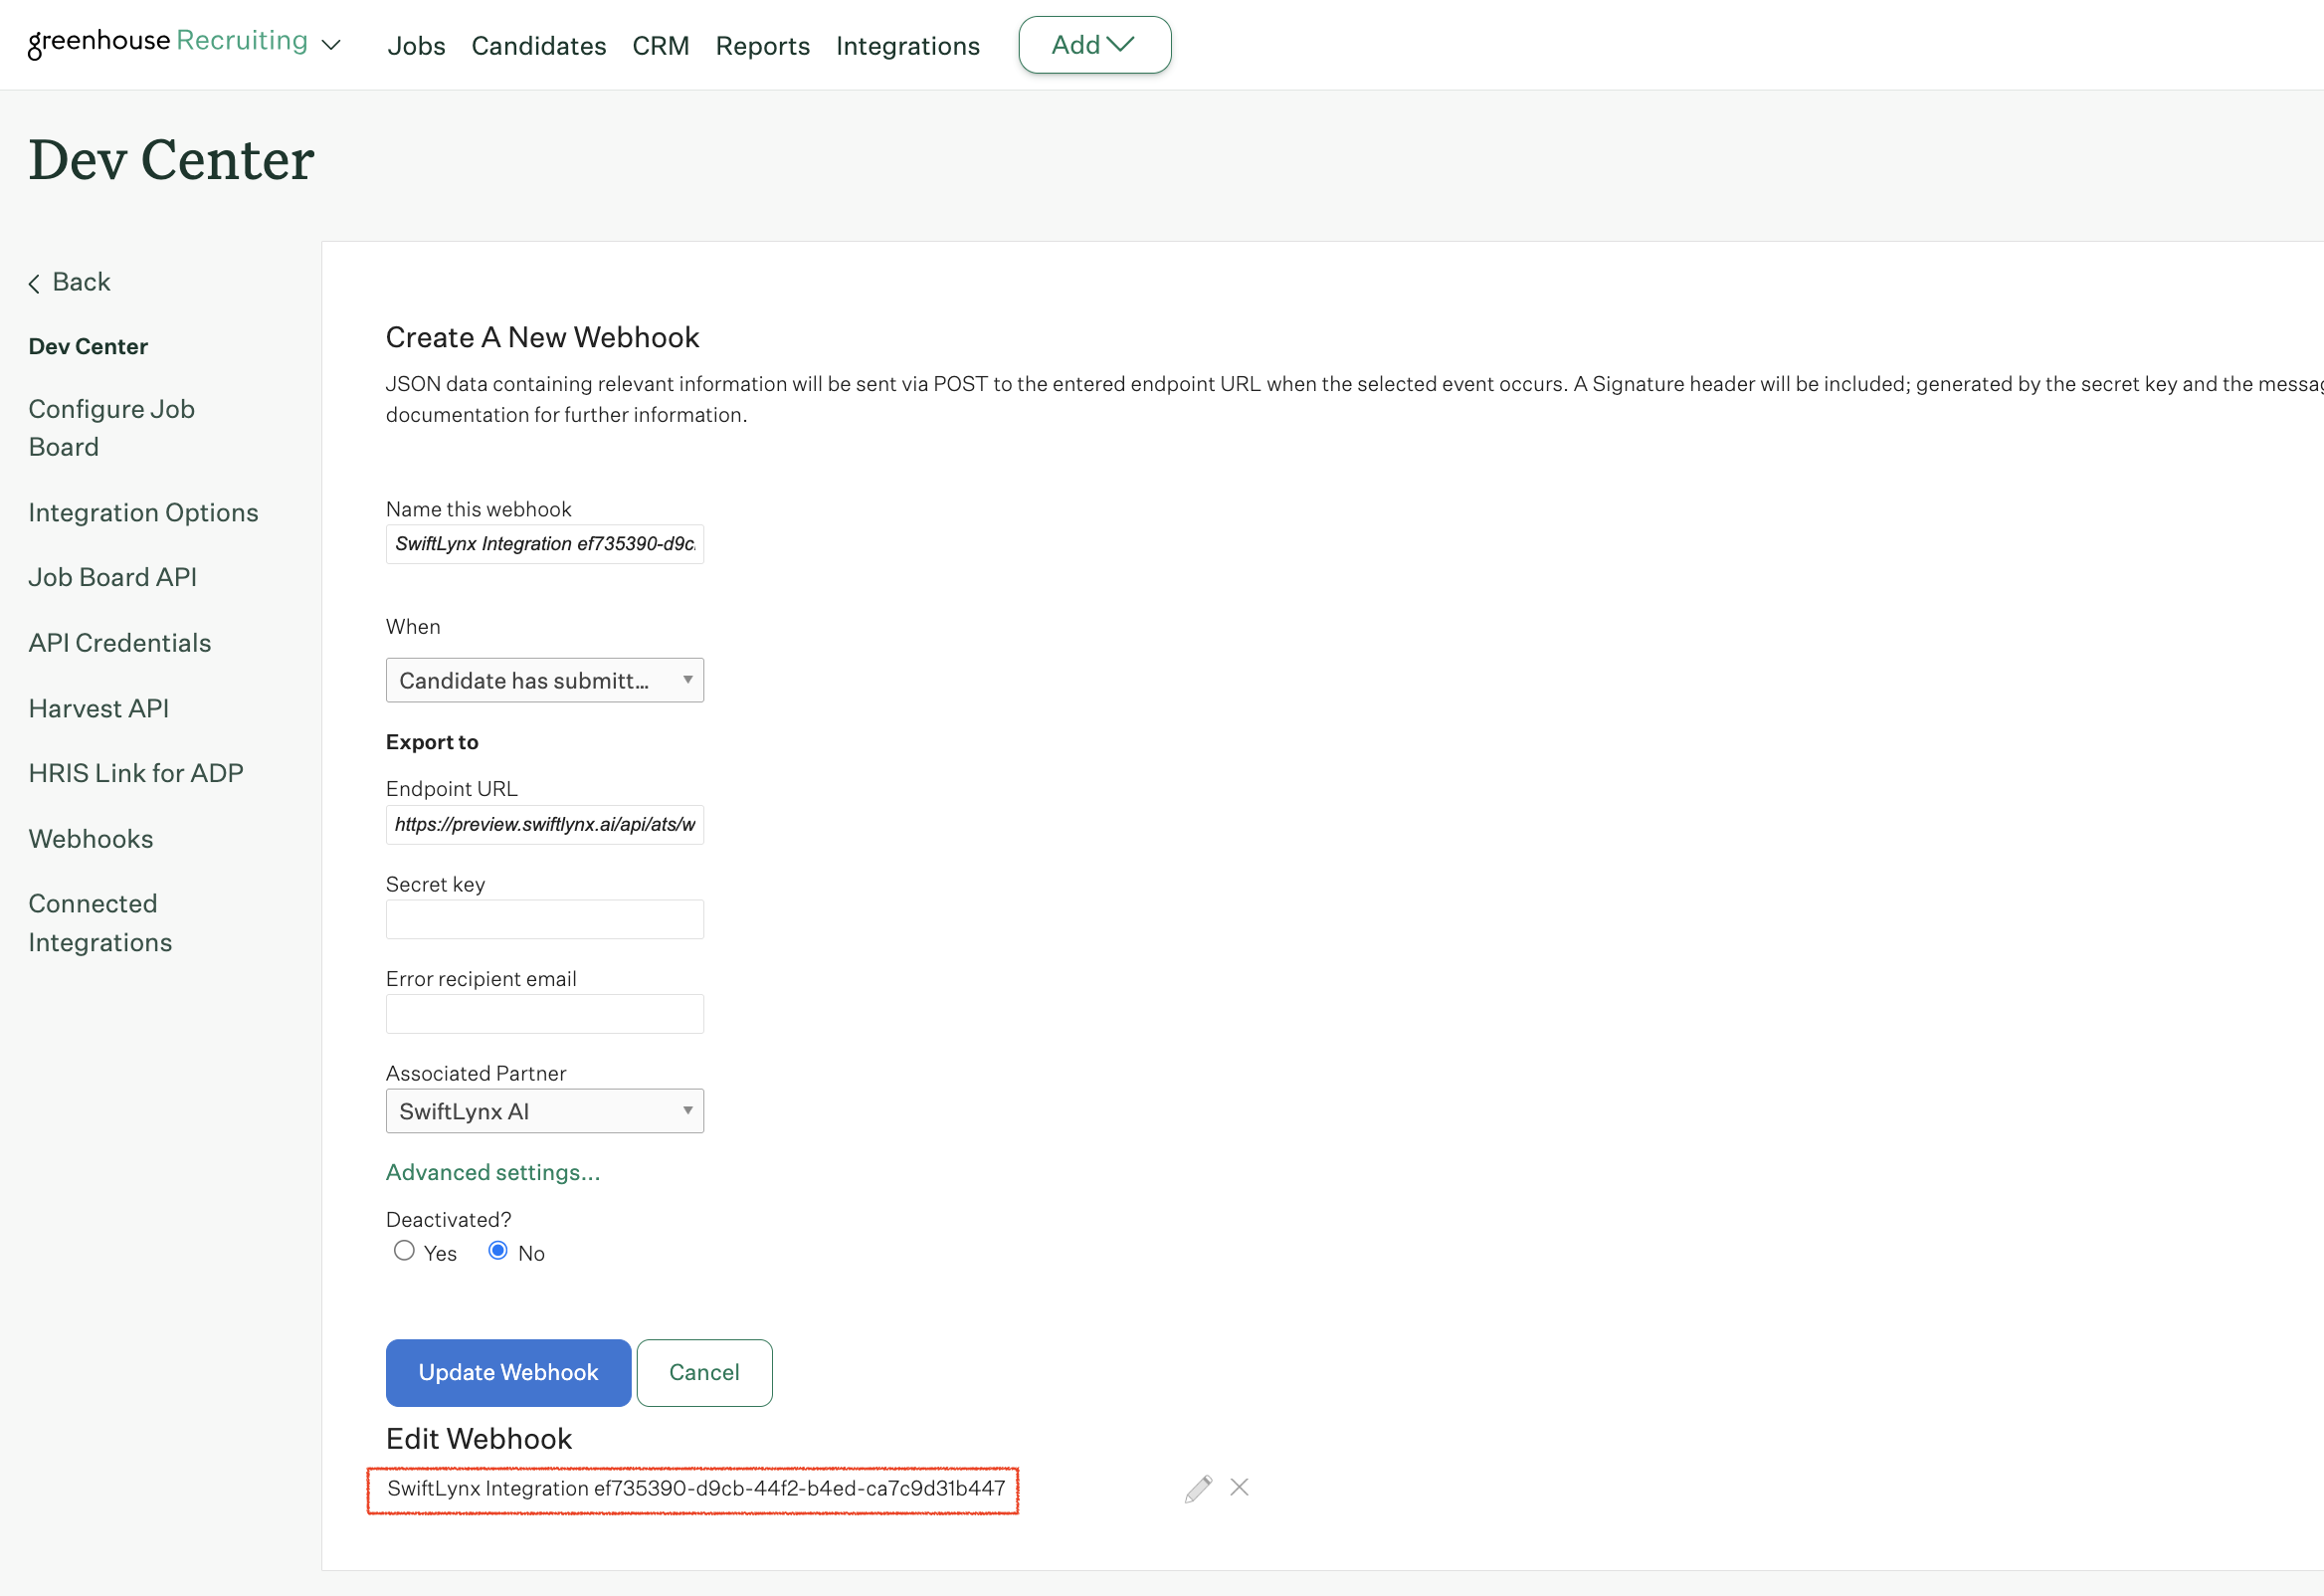Focus the Error recipient email field
This screenshot has height=1596, width=2324.
(544, 1014)
